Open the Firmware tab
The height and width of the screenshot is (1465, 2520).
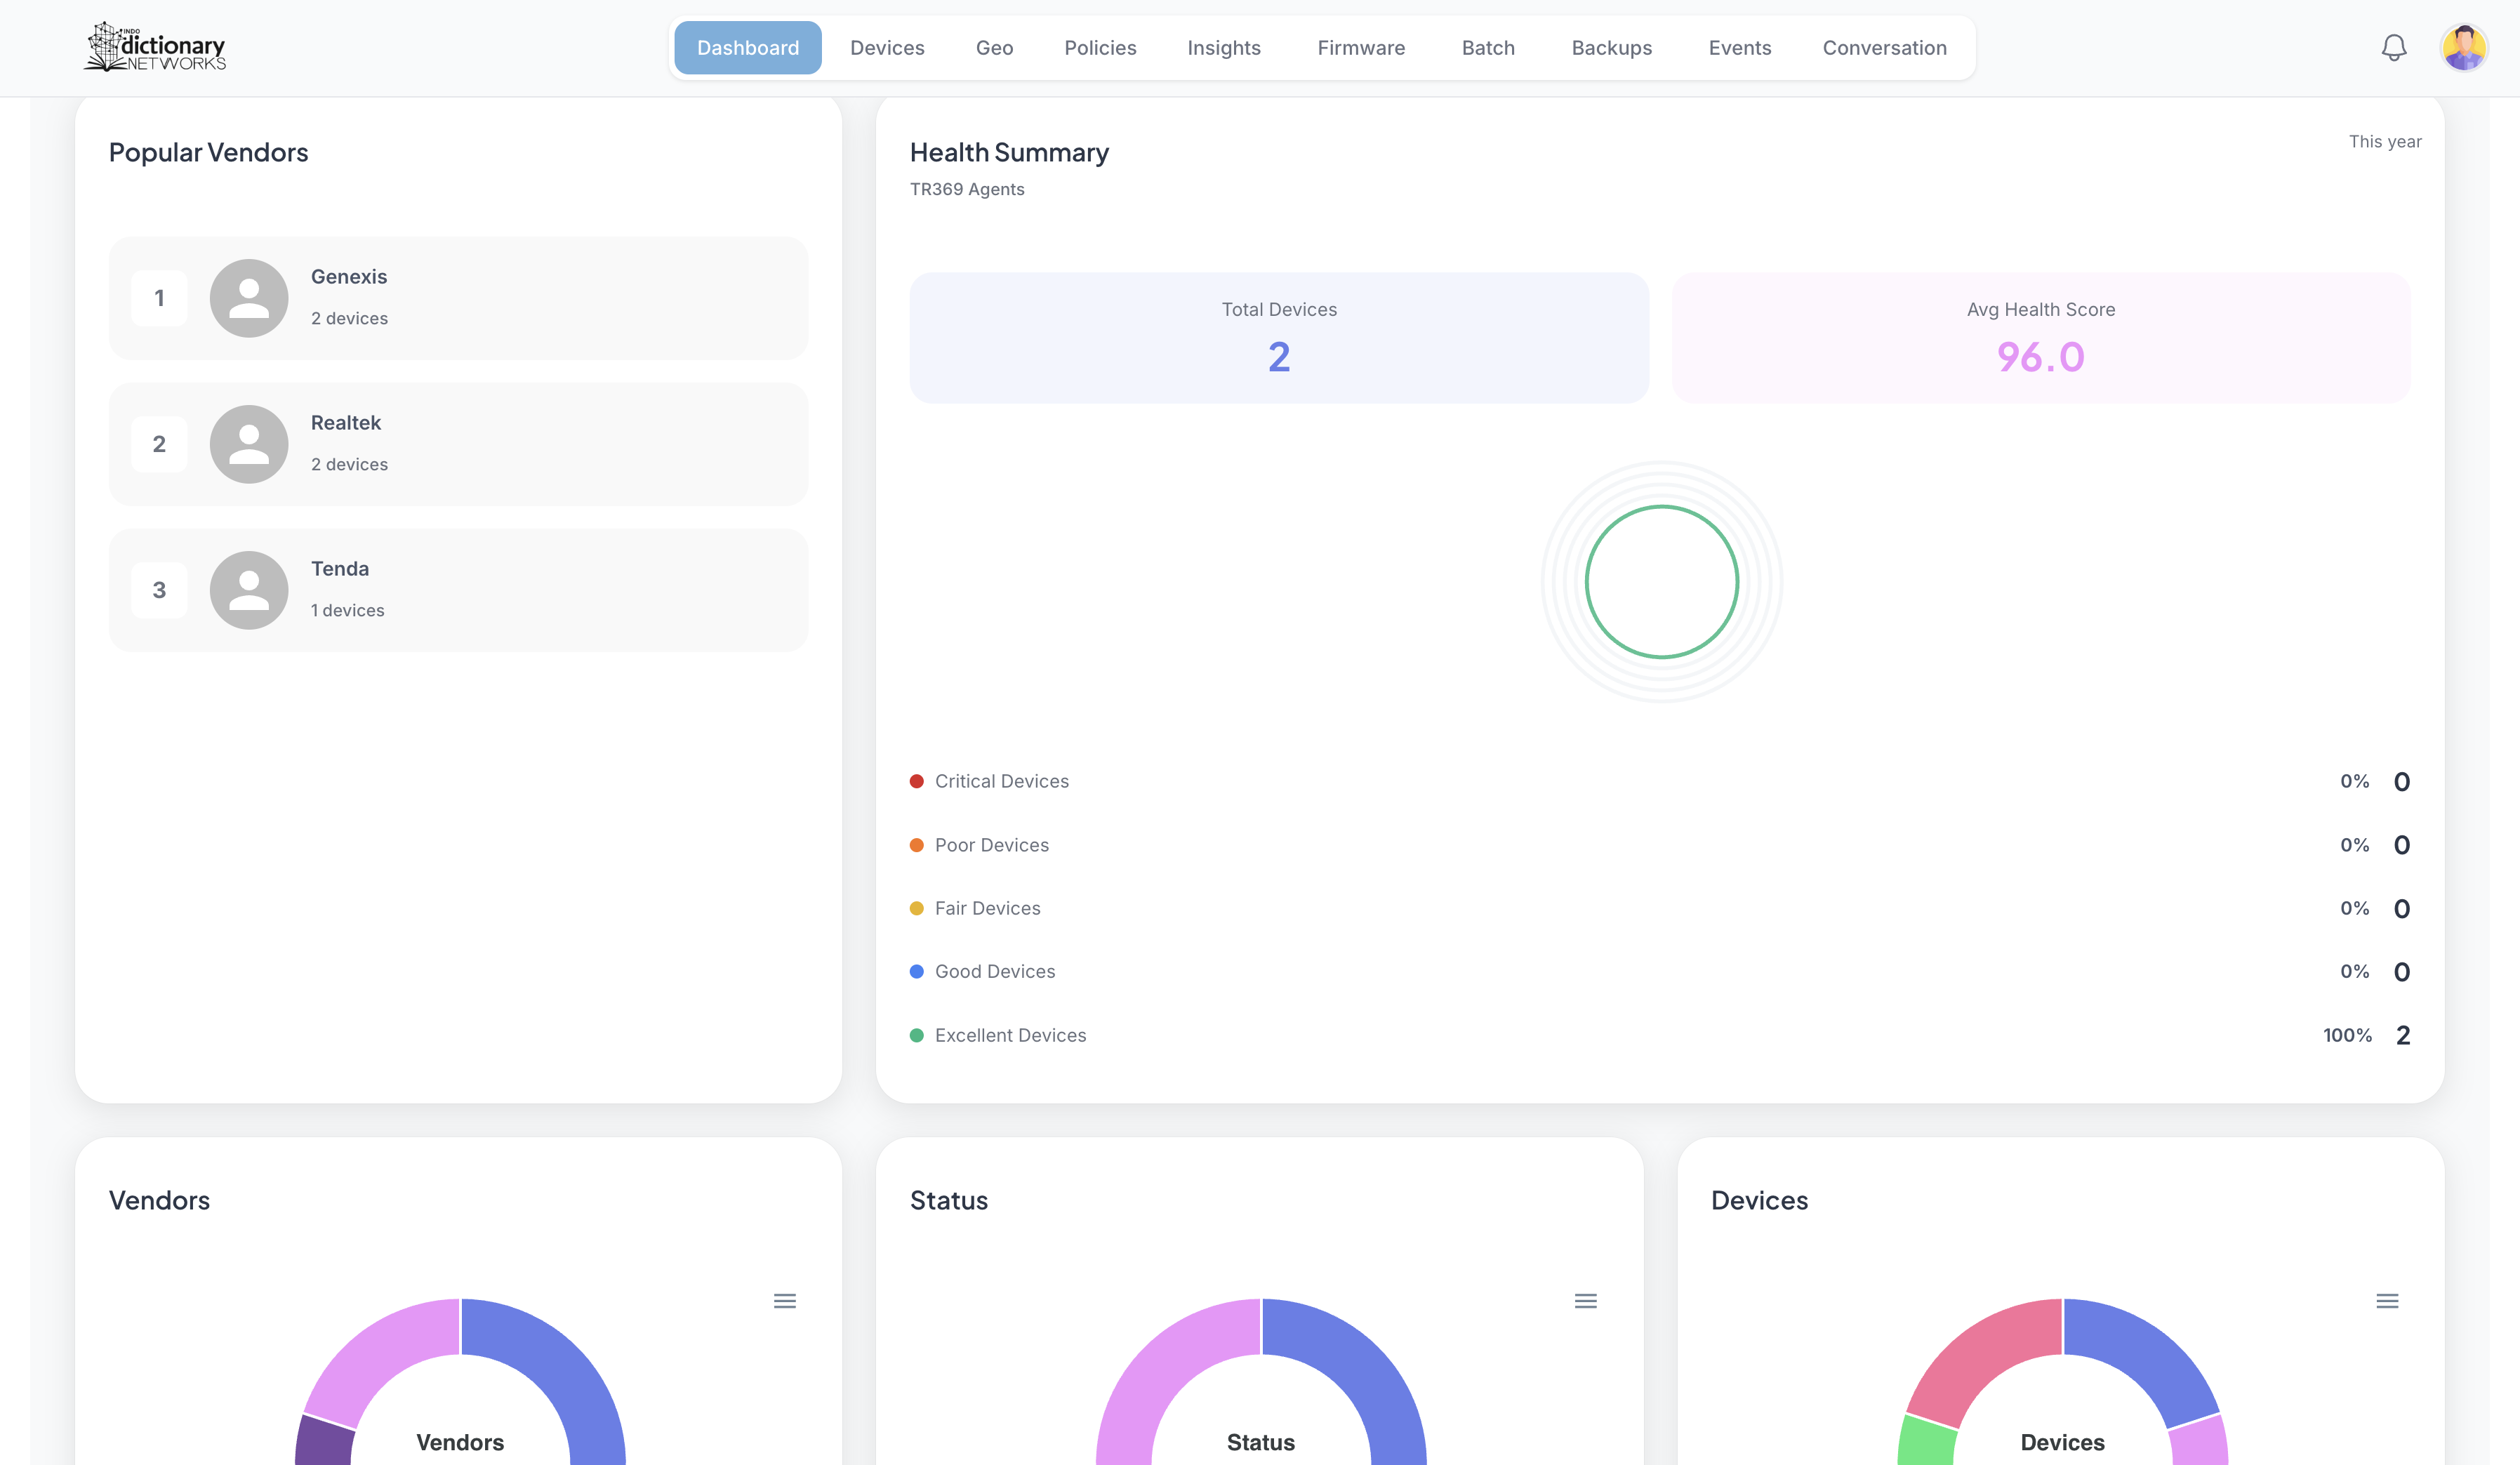(x=1360, y=48)
